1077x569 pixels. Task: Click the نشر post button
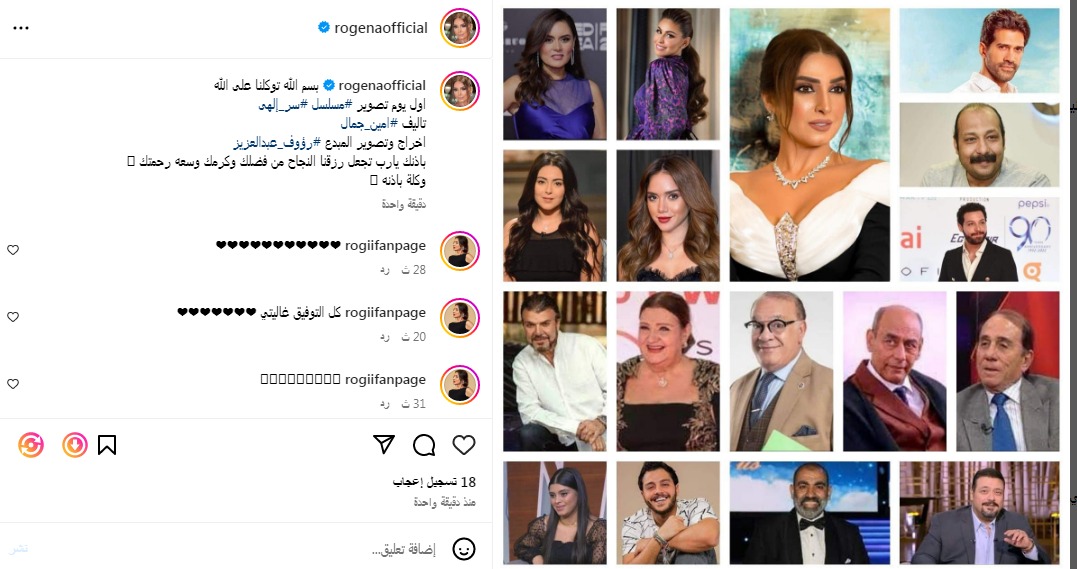tap(19, 548)
